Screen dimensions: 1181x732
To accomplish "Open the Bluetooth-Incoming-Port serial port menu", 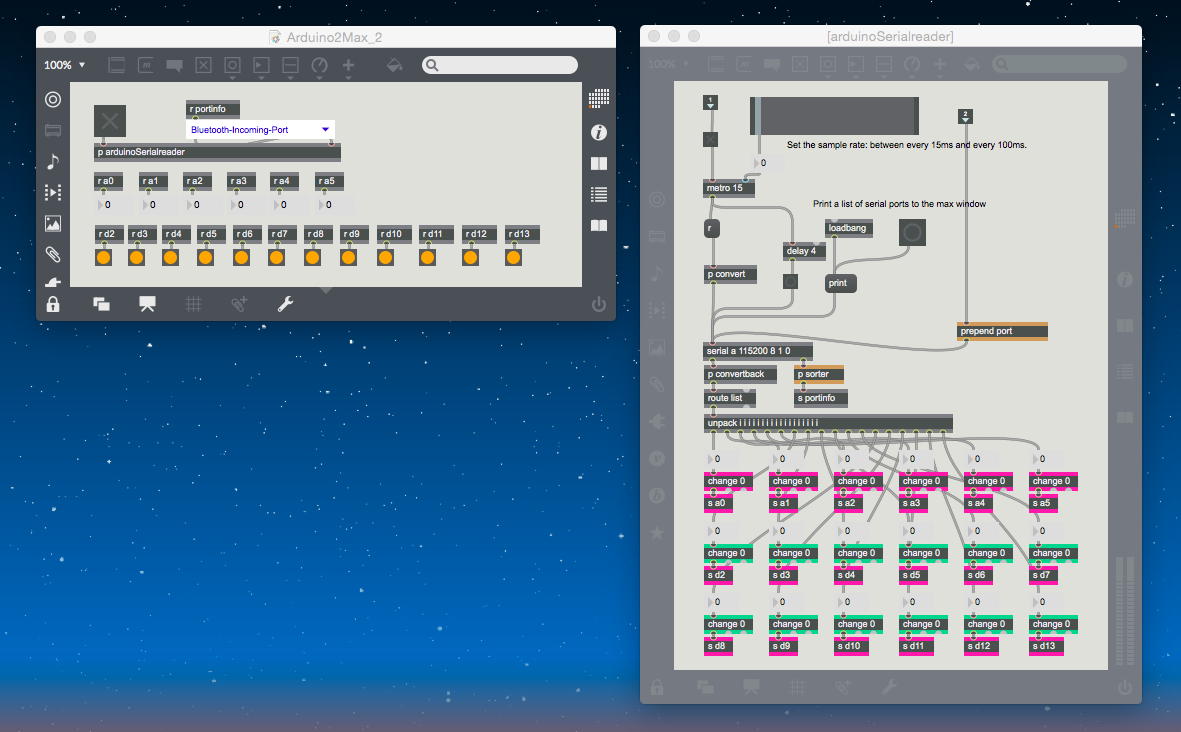I will pos(260,130).
